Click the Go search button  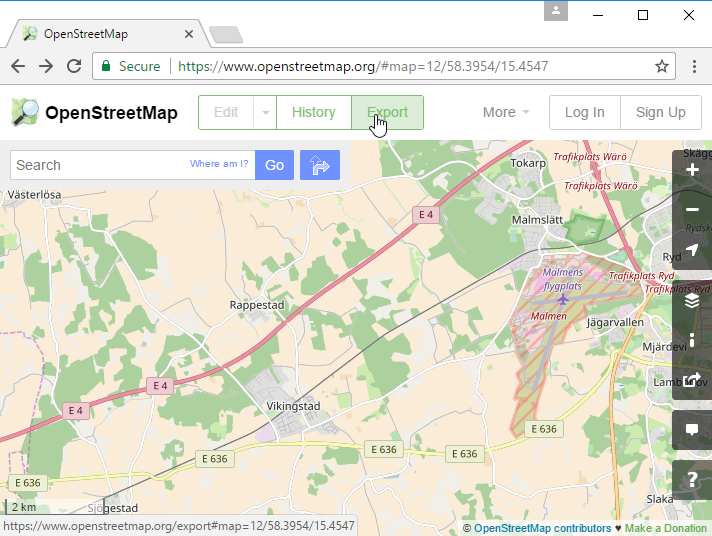[274, 165]
